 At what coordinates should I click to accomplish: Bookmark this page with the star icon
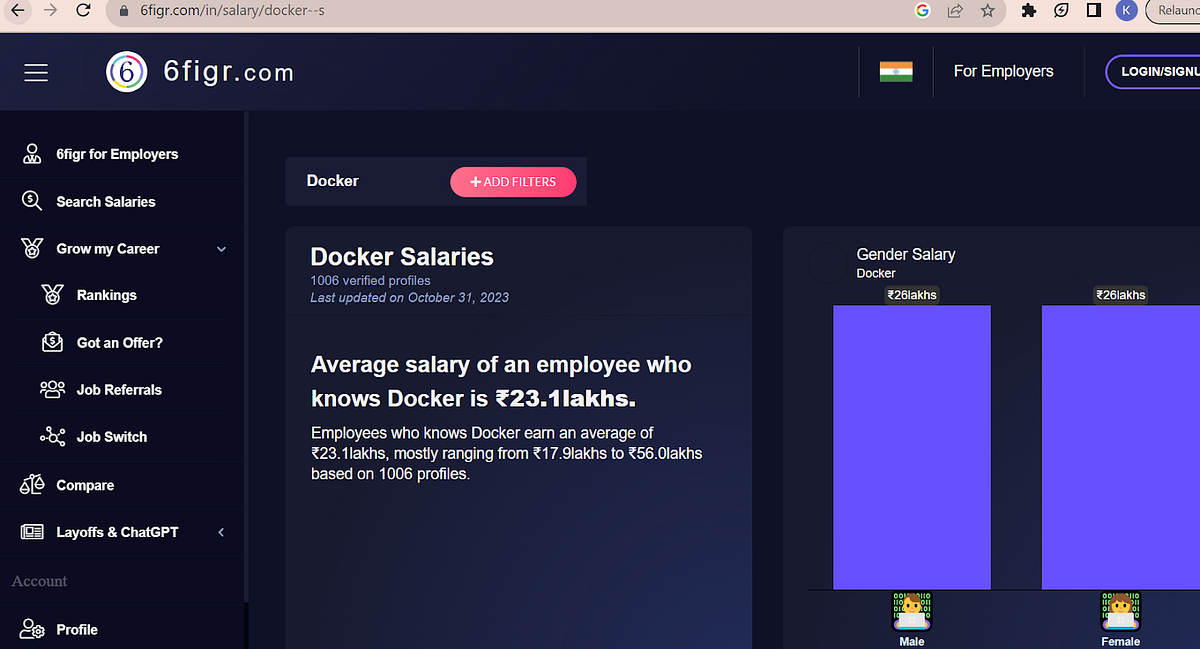(988, 11)
